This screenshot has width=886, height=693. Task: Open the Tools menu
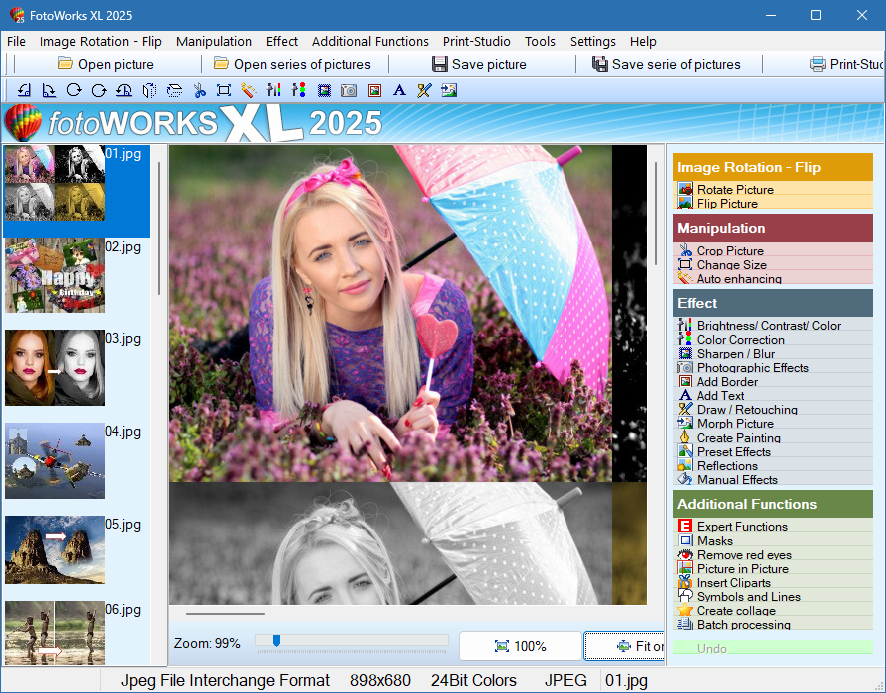[x=540, y=41]
